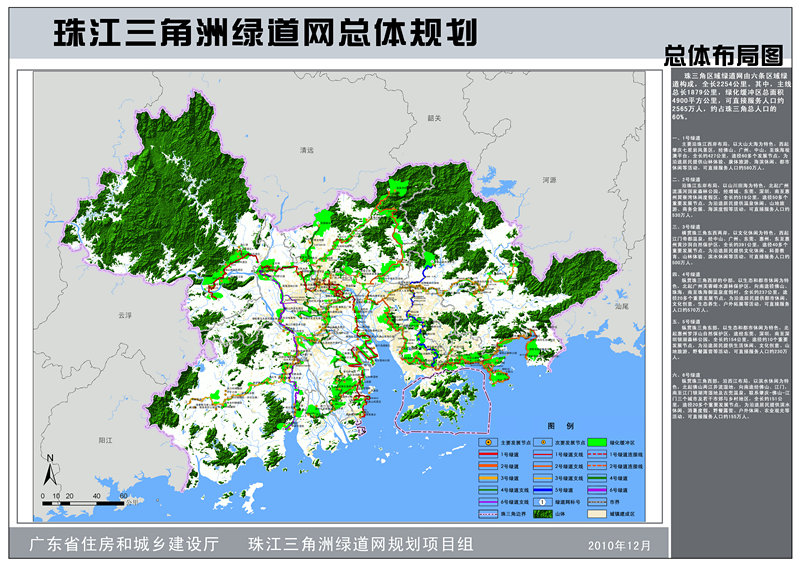Pick the beige 城镇建成区 swatch
Image resolution: width=800 pixels, height=565 pixels.
(597, 514)
